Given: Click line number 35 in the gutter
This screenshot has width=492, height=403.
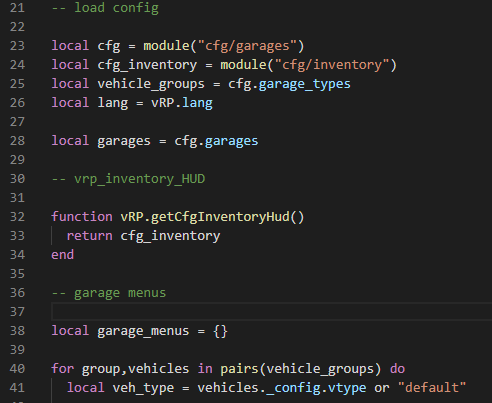Looking at the screenshot, I should click(17, 274).
